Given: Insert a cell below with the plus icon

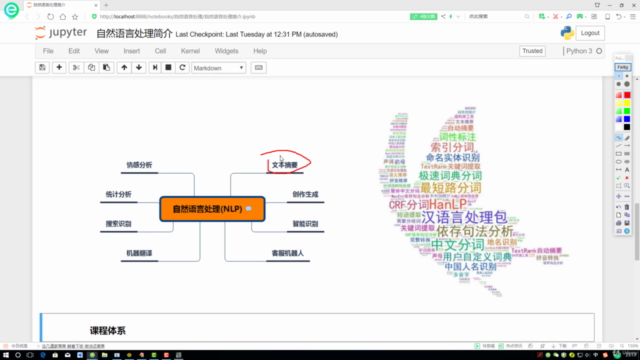Looking at the screenshot, I should [59, 68].
